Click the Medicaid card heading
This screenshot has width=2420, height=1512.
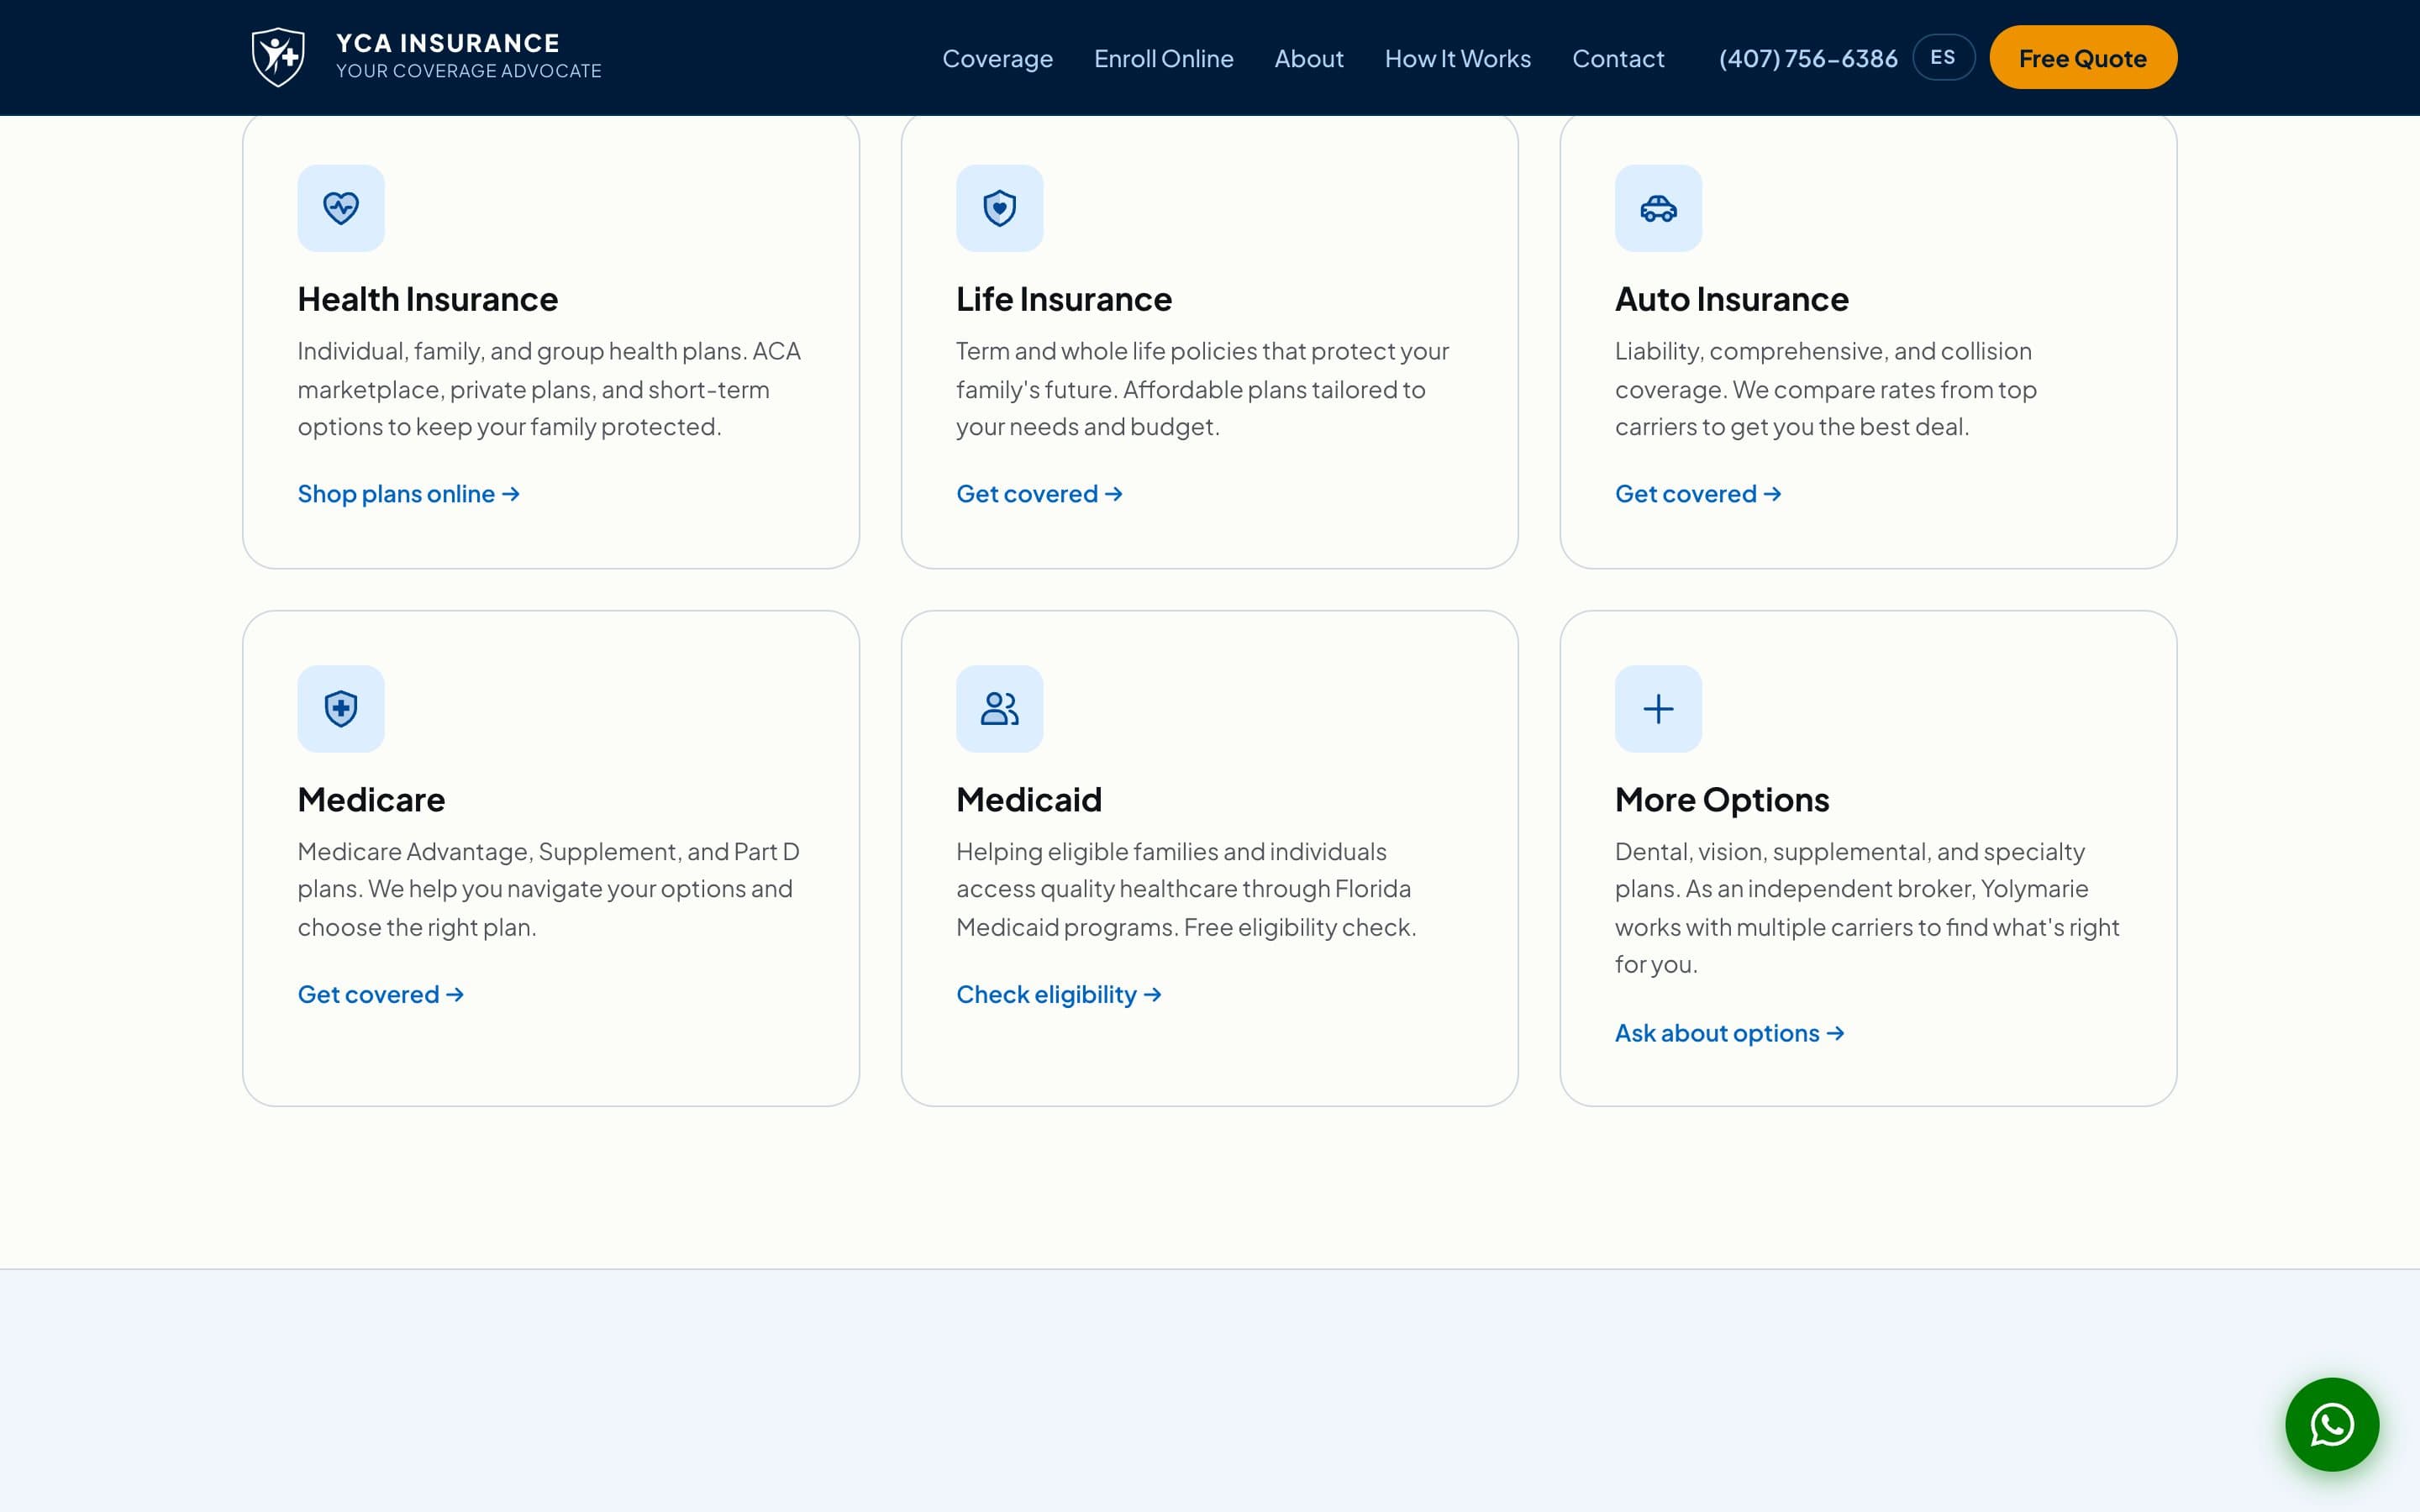pos(1028,799)
